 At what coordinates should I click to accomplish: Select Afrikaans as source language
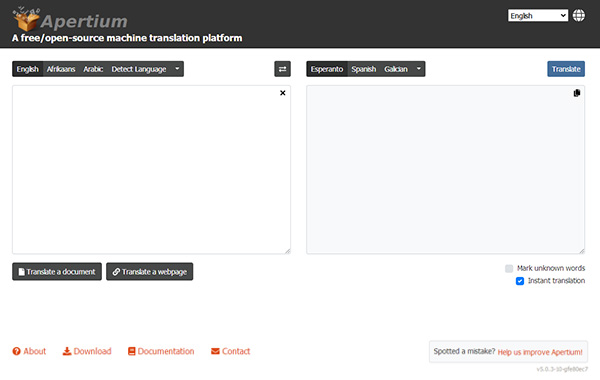coord(61,69)
